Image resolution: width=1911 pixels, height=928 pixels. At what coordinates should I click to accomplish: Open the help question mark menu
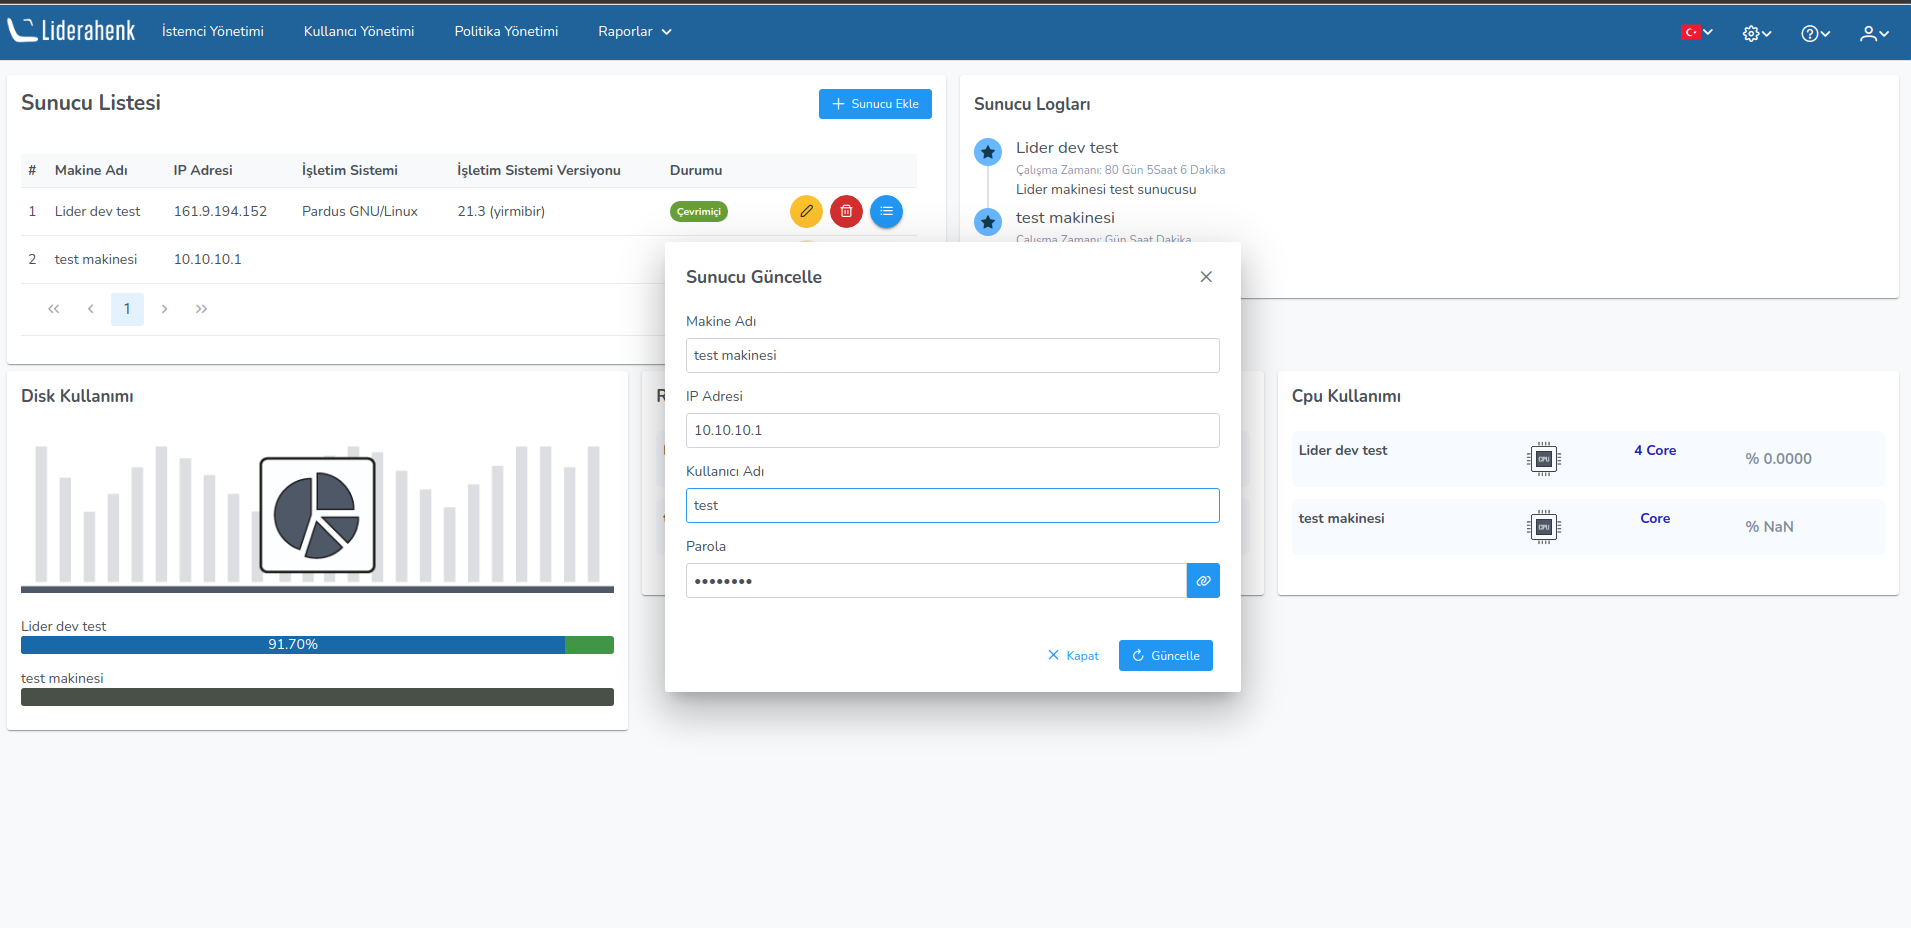[1815, 33]
